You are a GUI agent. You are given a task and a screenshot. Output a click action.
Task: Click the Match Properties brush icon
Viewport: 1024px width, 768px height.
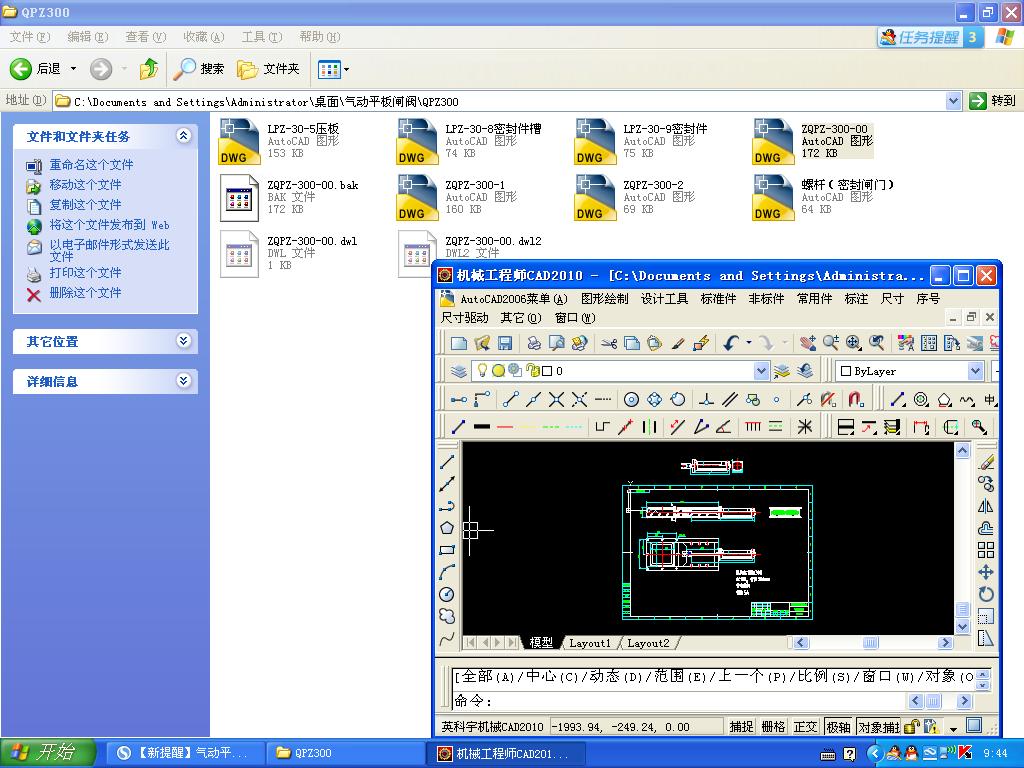[x=677, y=343]
